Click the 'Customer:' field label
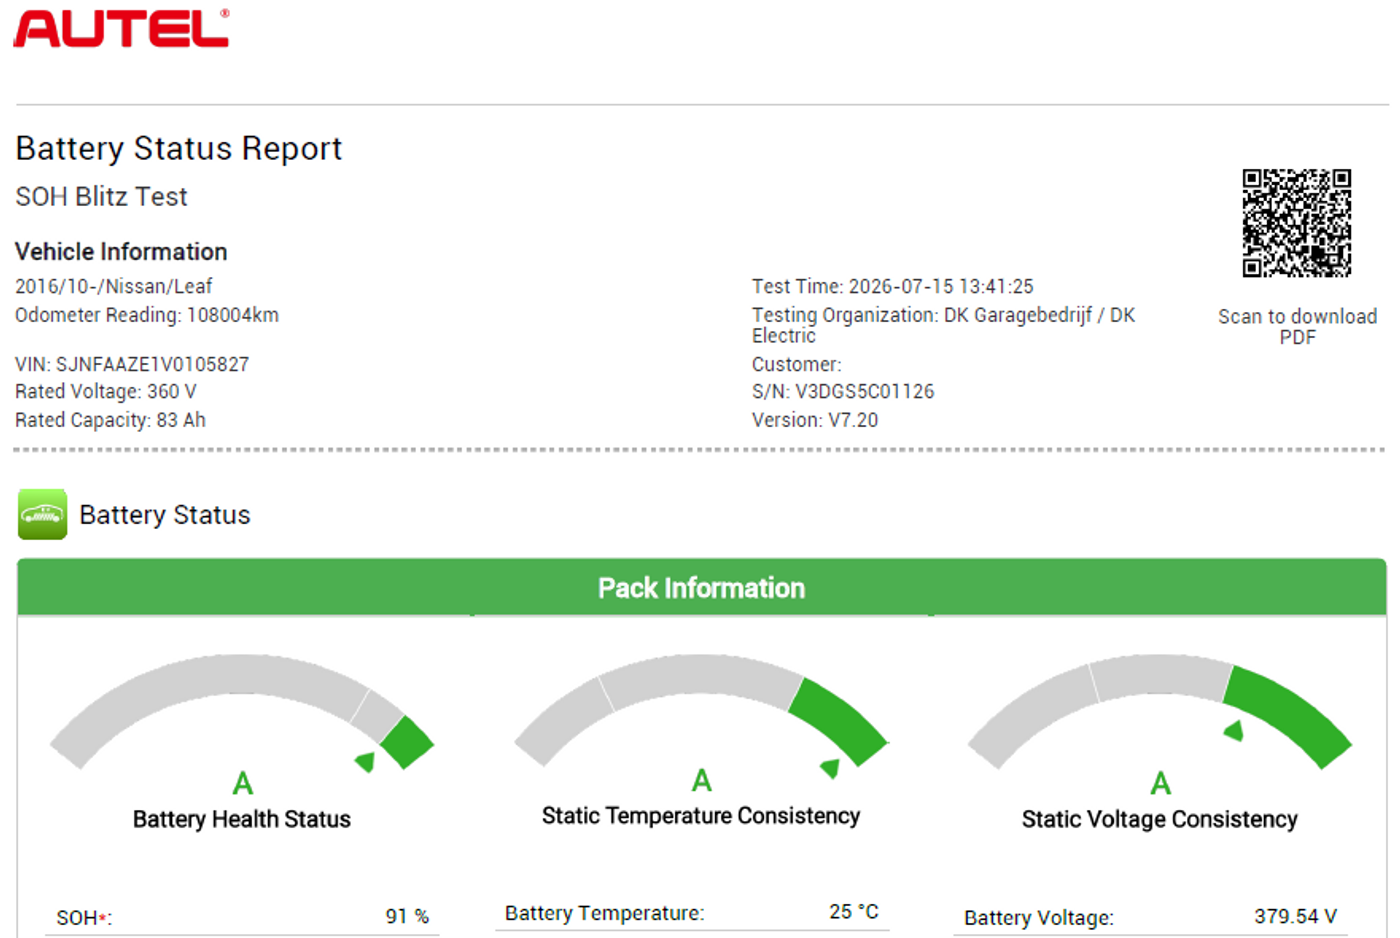The height and width of the screenshot is (938, 1400). [x=797, y=364]
